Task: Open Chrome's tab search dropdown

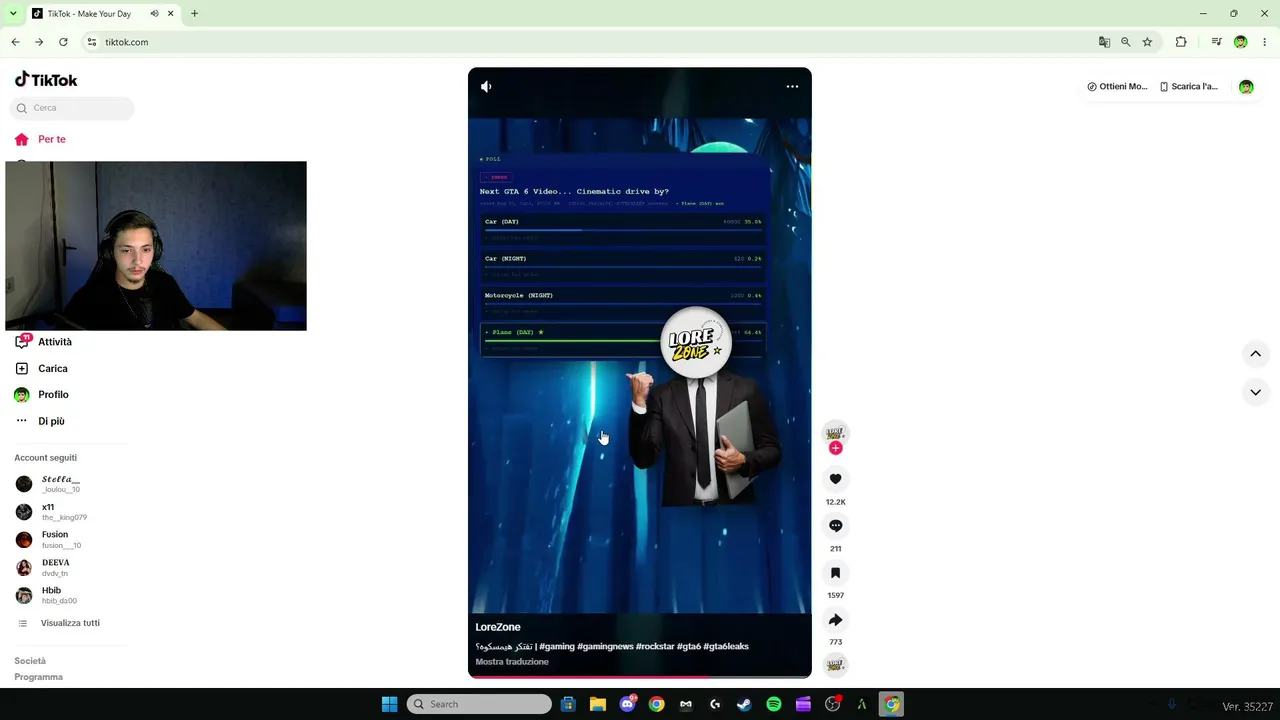Action: point(13,14)
